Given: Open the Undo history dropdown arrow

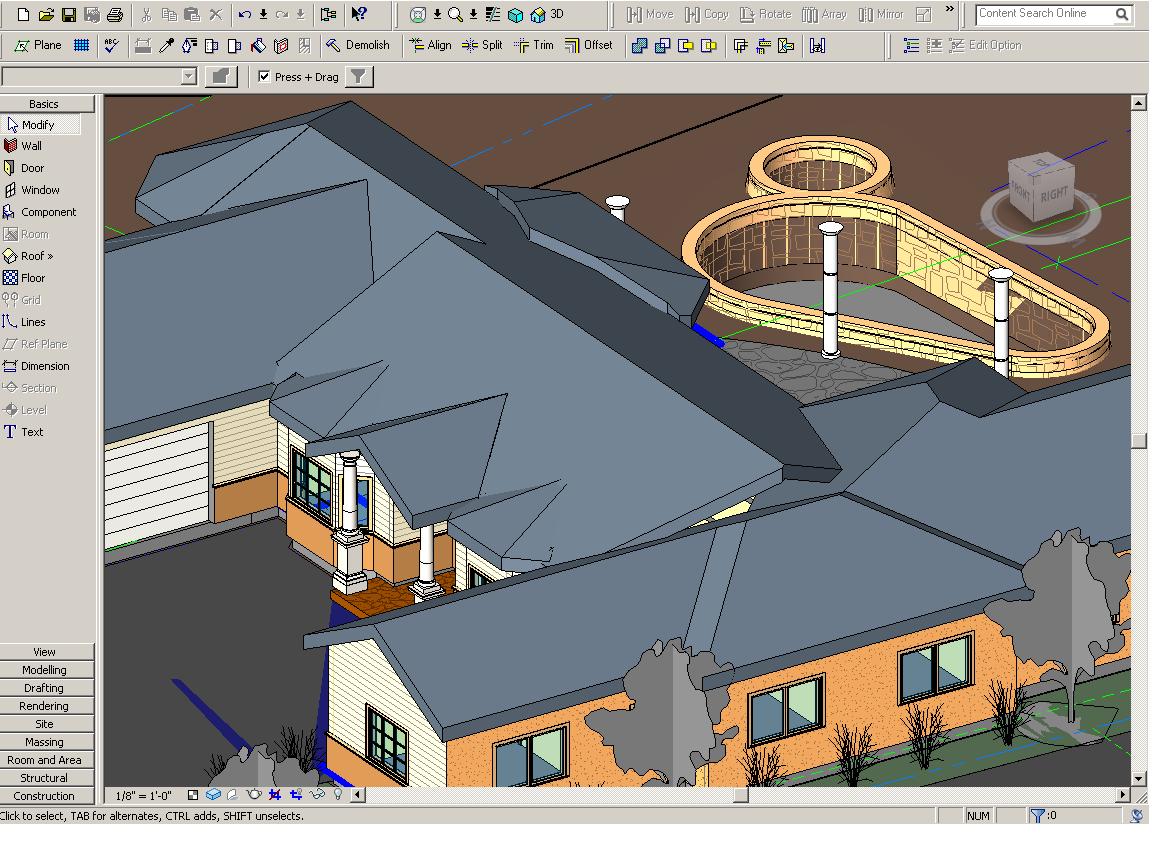Looking at the screenshot, I should 263,14.
